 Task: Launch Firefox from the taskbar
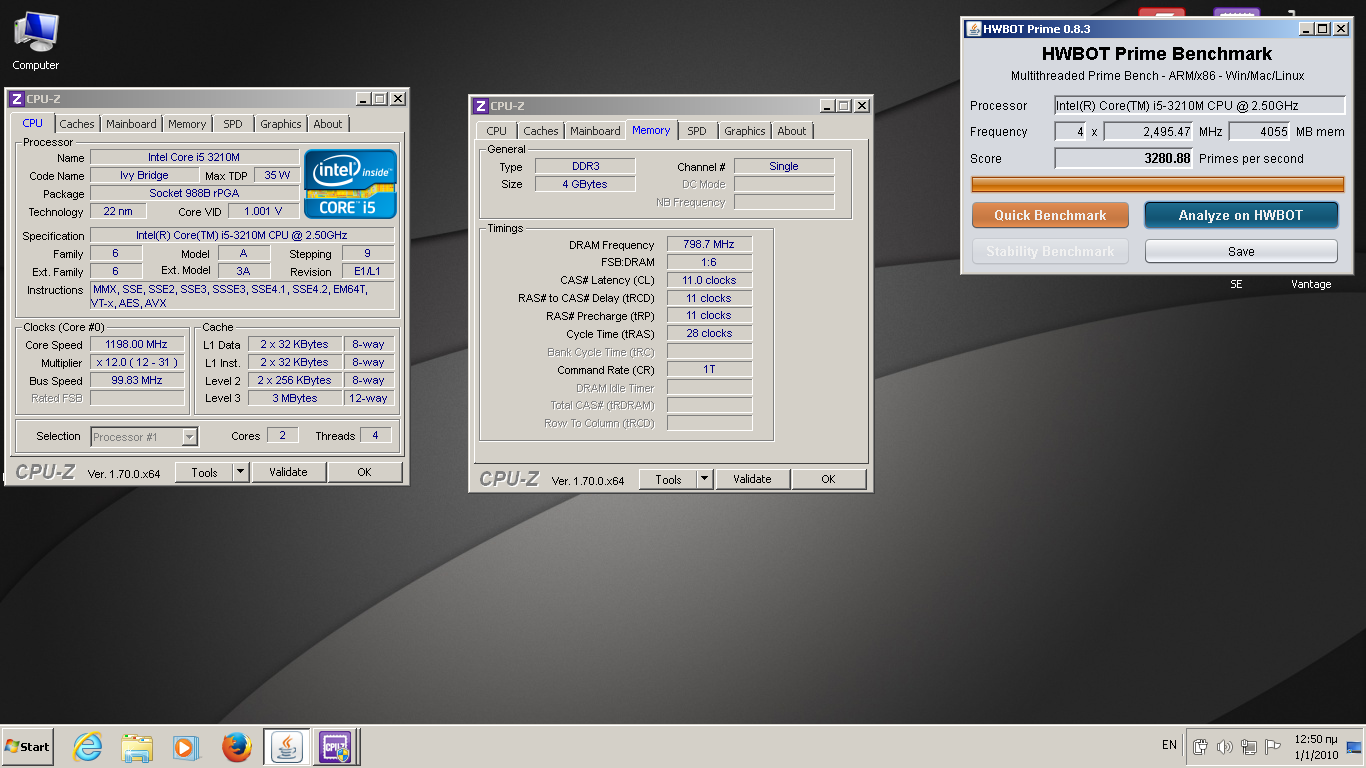(237, 747)
